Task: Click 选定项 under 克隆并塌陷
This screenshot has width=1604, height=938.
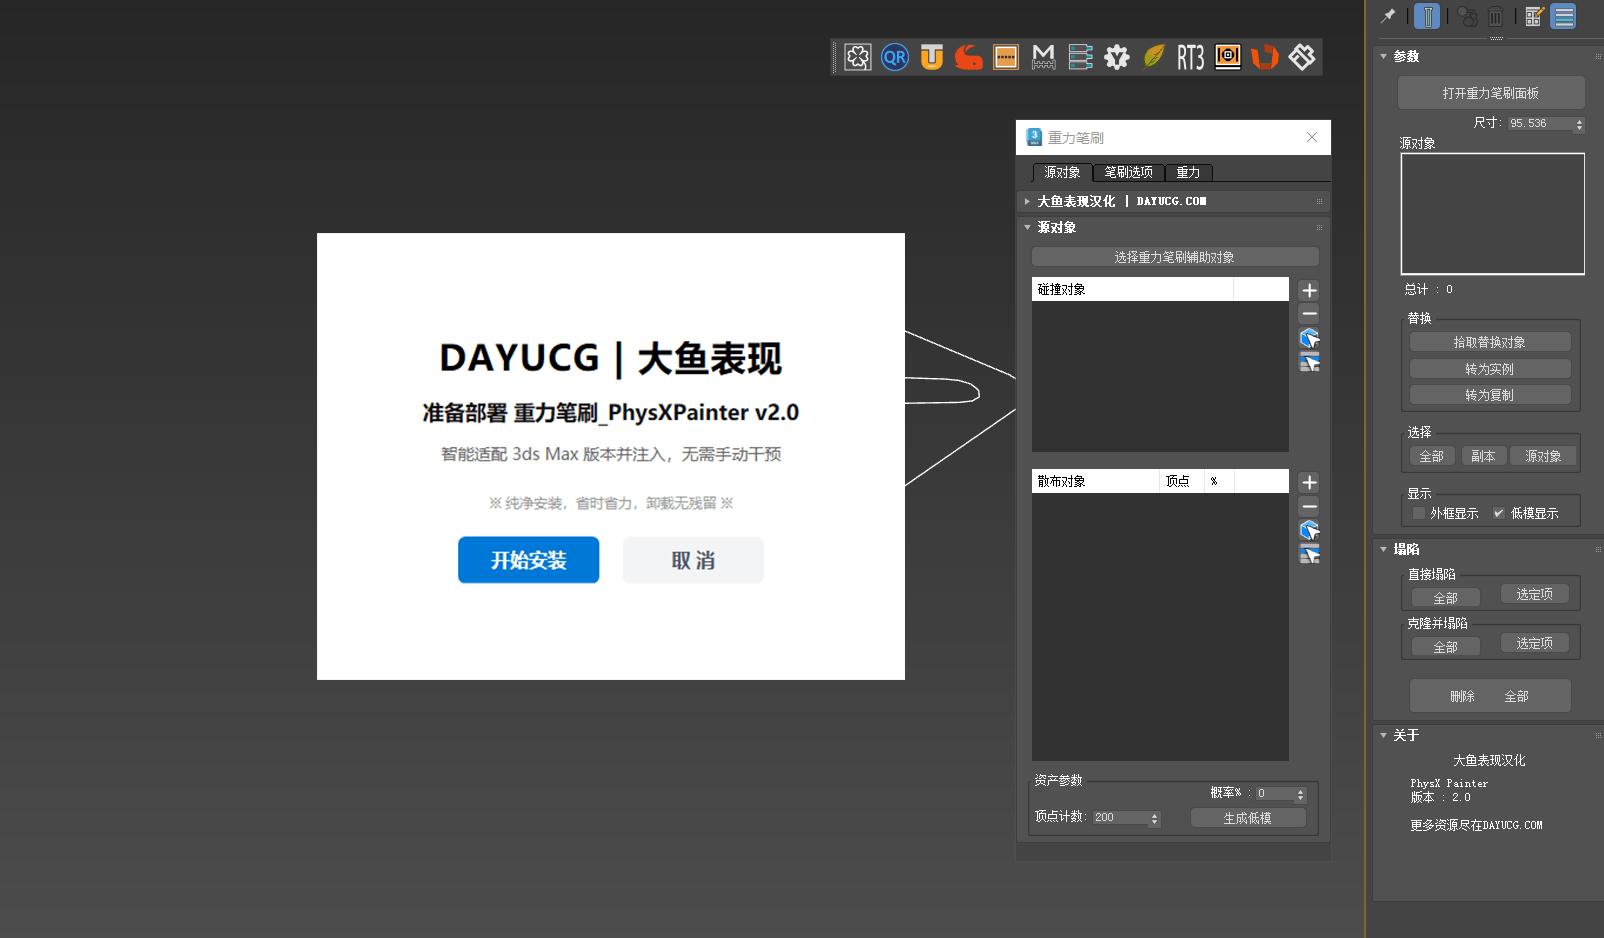Action: [x=1535, y=643]
